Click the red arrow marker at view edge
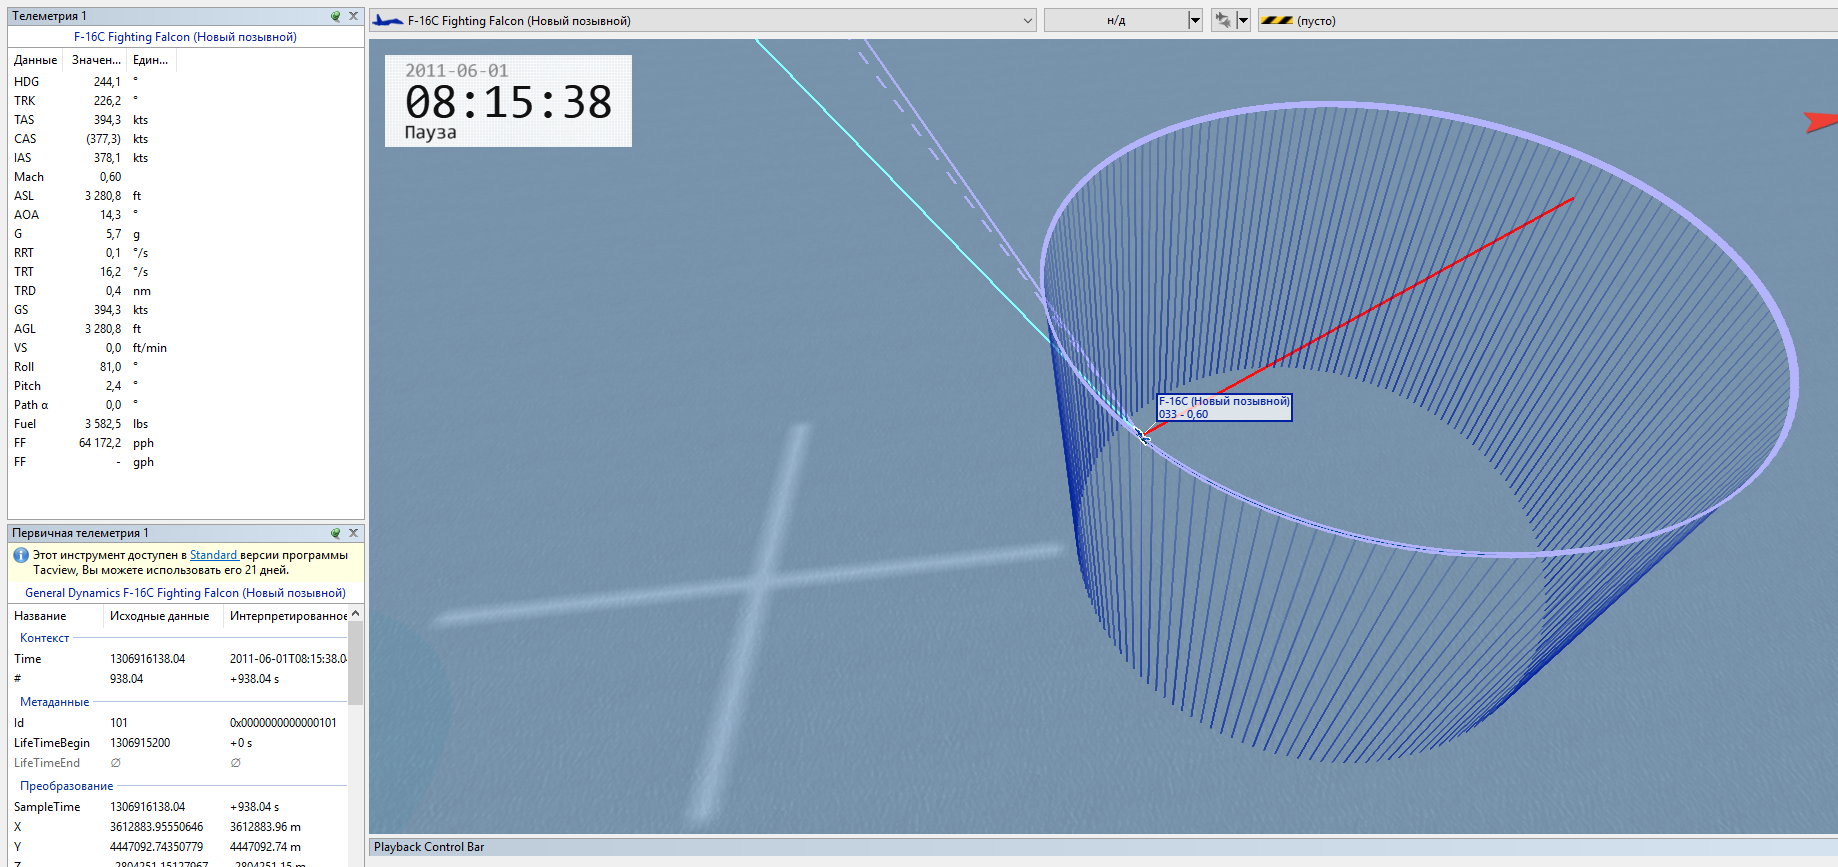Image resolution: width=1838 pixels, height=867 pixels. coord(1820,122)
